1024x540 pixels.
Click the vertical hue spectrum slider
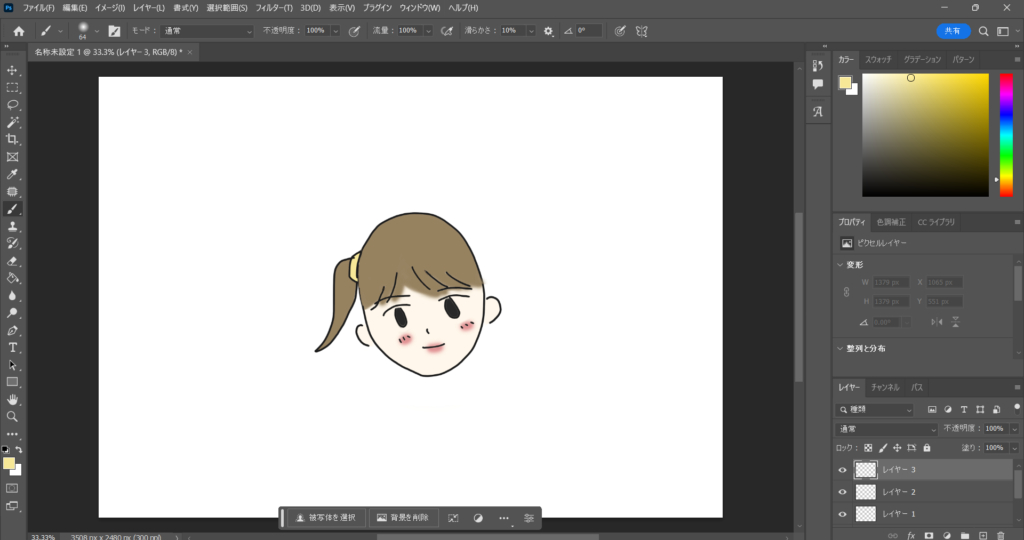click(1006, 133)
